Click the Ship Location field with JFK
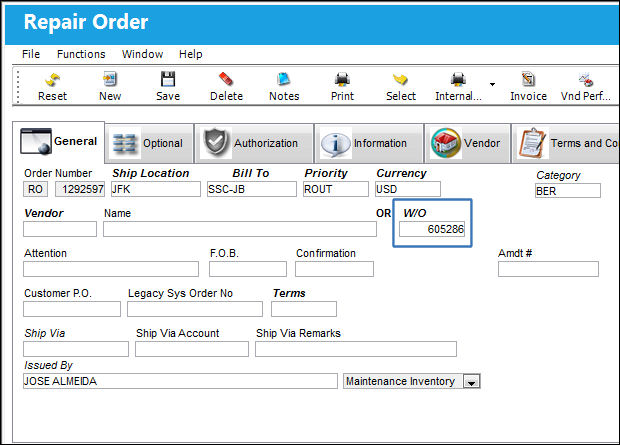The image size is (620, 445). pyautogui.click(x=156, y=189)
